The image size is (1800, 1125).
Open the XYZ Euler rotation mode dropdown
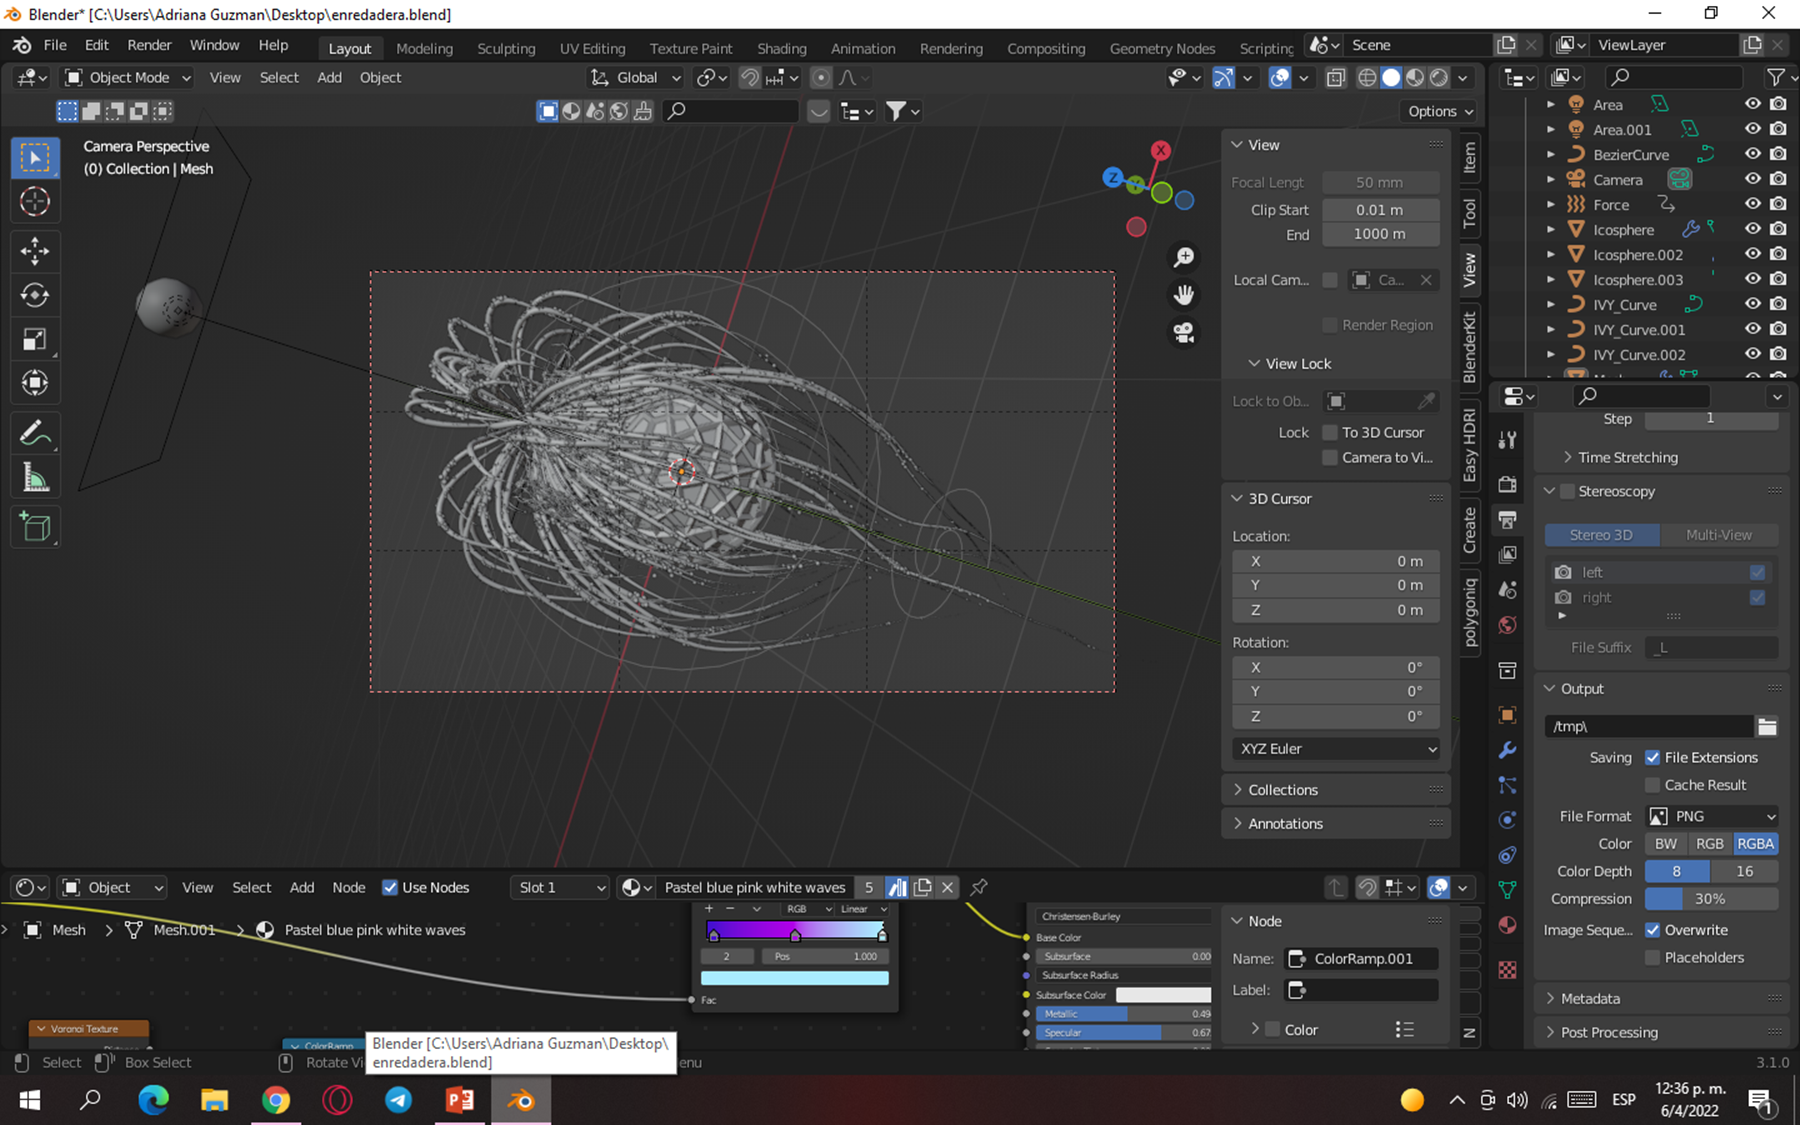click(x=1337, y=748)
